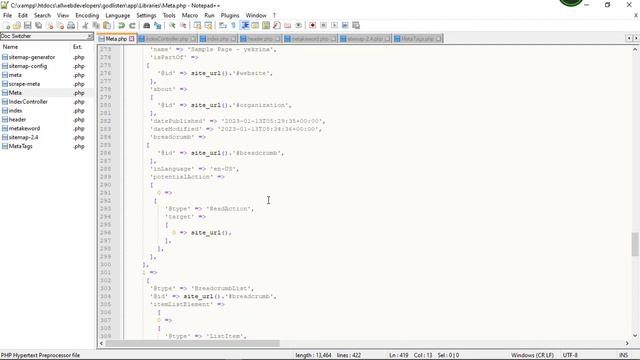Click the Record Macro red dot icon
This screenshot has height=360, width=640.
point(313,25)
